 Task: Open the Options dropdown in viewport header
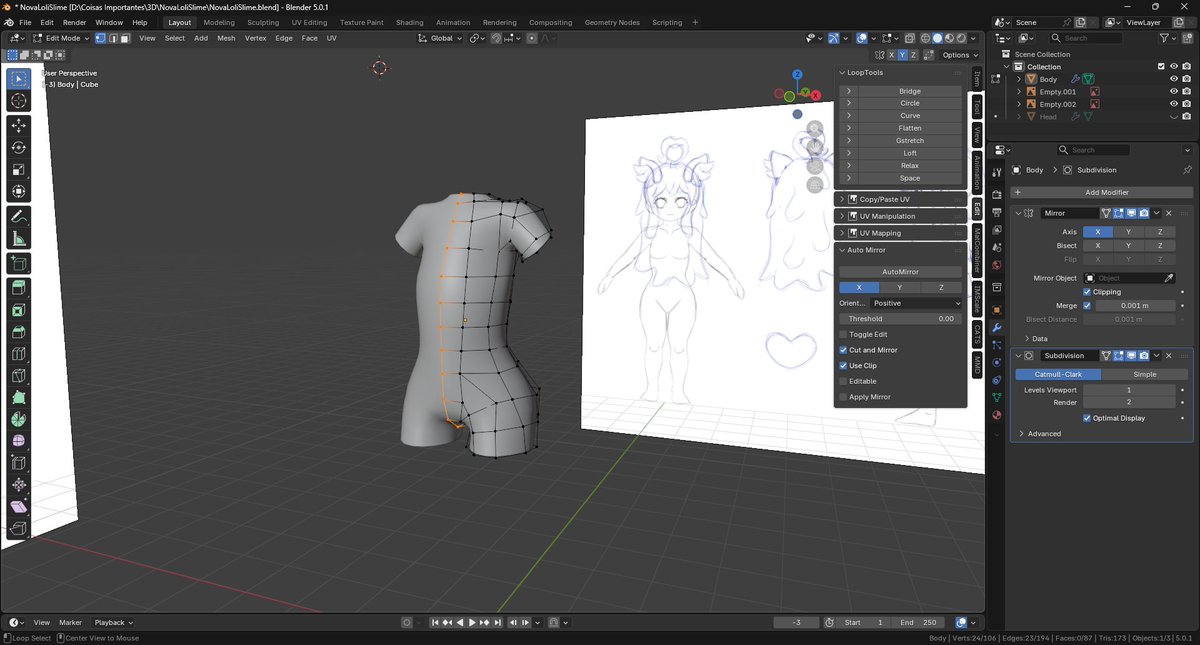(x=958, y=55)
